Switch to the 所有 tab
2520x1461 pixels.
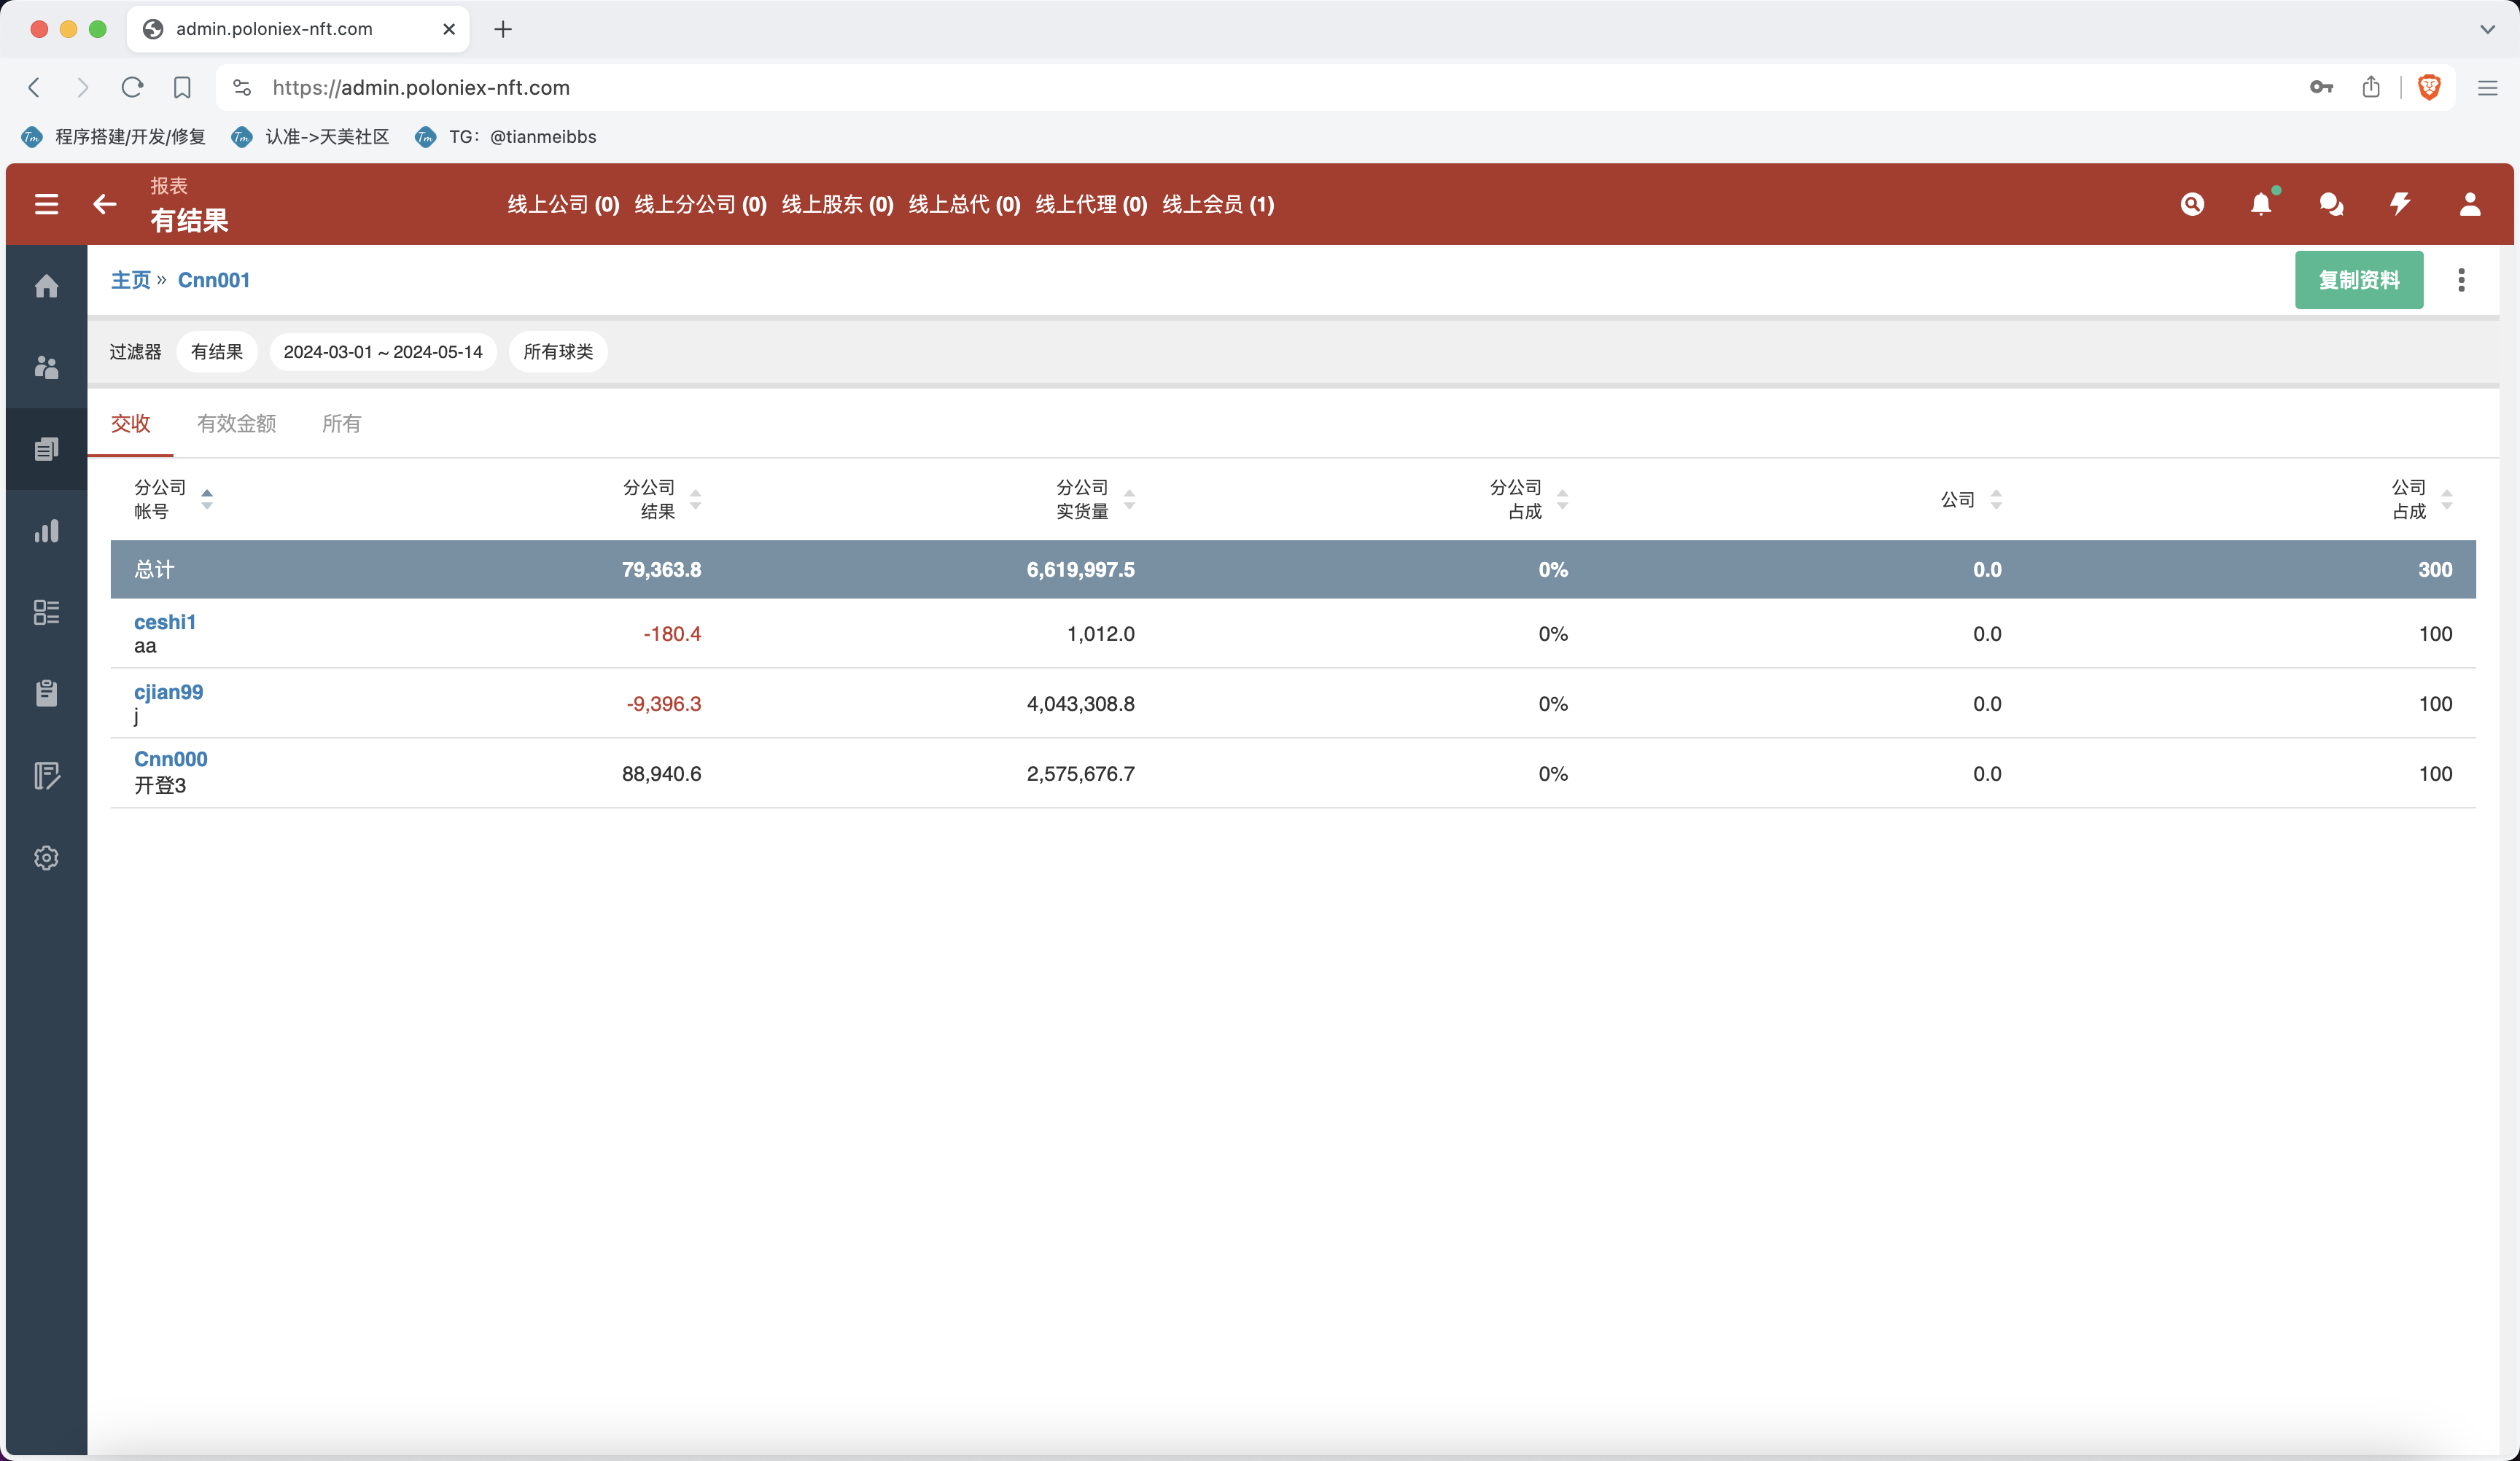341,424
